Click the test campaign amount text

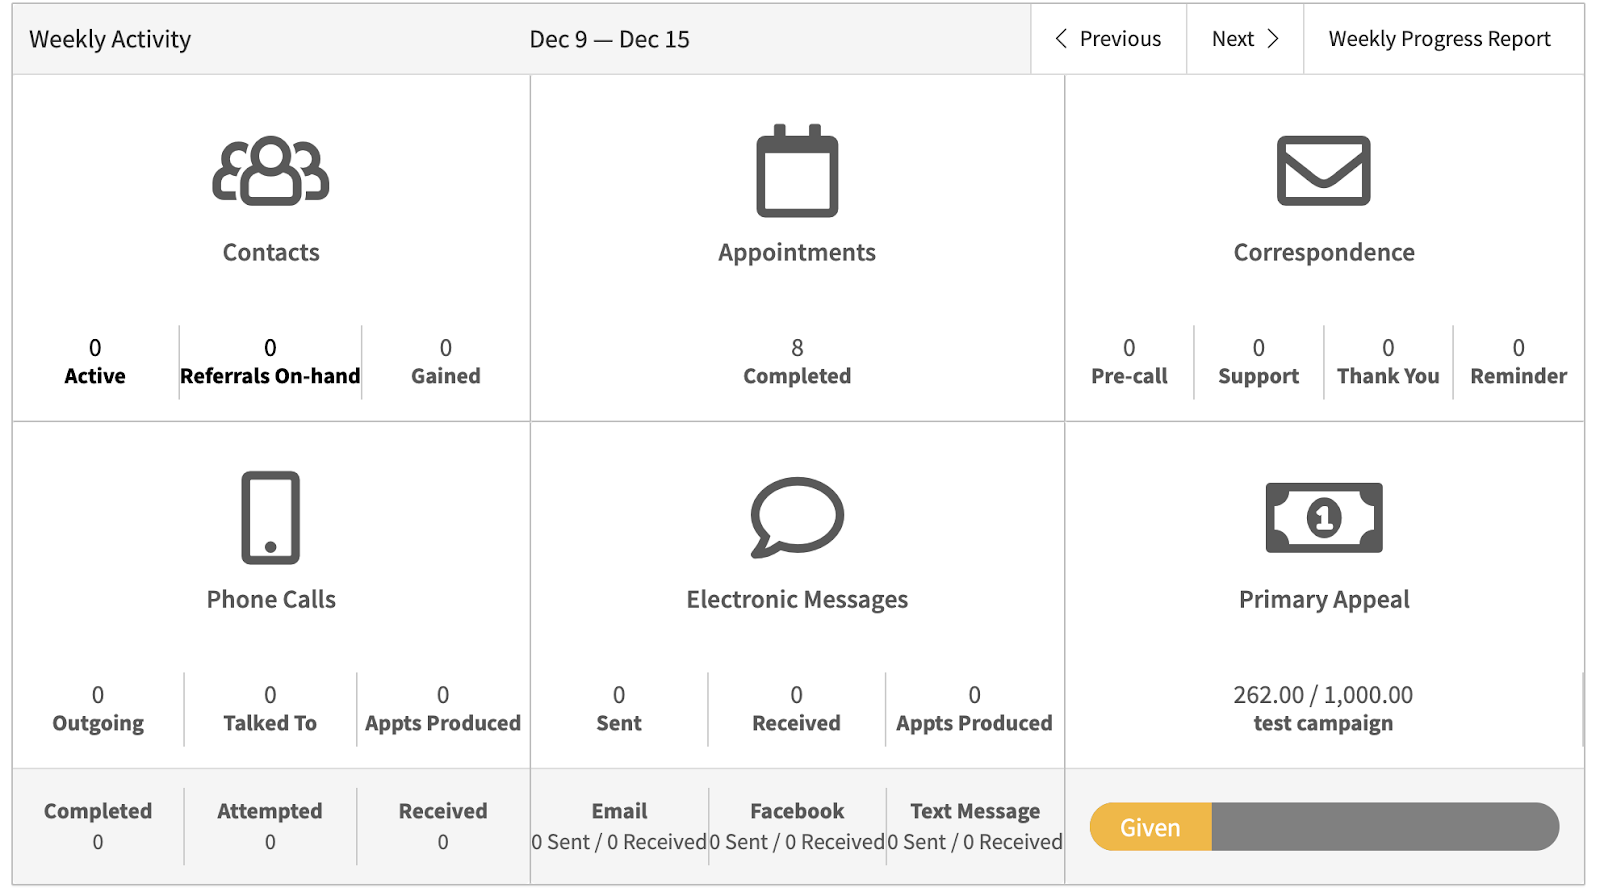1323,708
